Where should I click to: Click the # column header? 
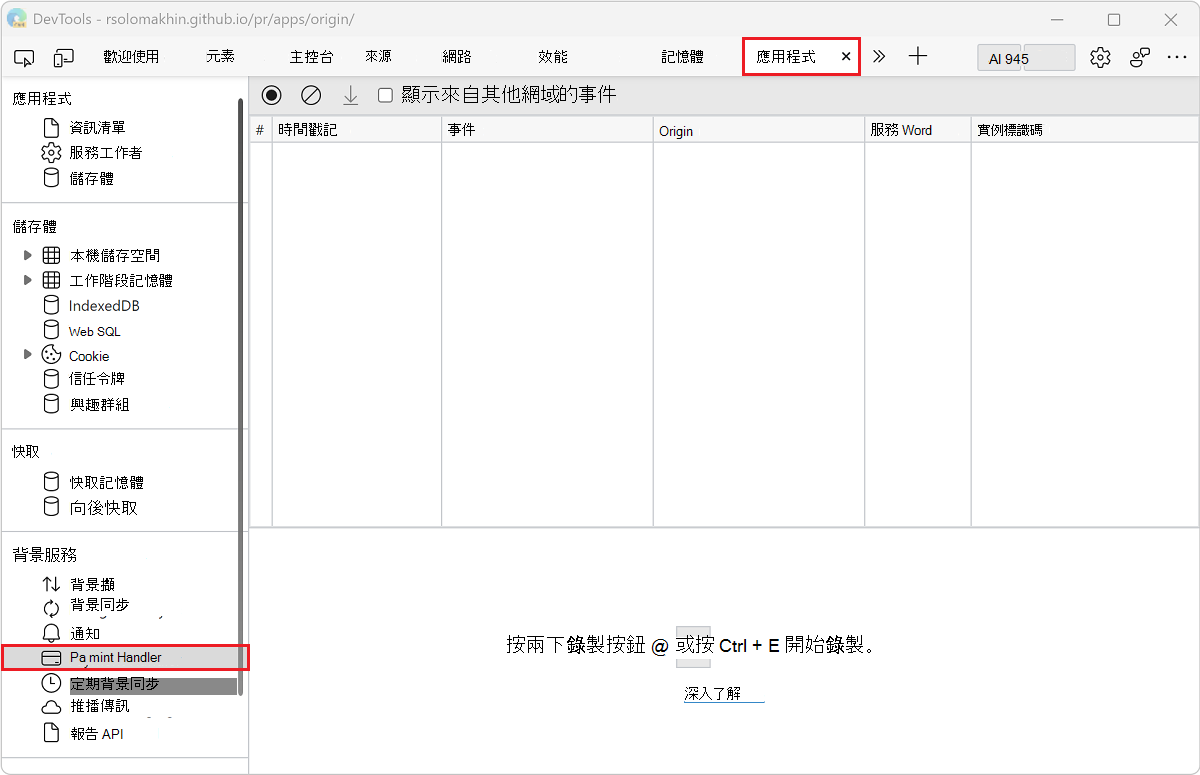click(x=260, y=130)
